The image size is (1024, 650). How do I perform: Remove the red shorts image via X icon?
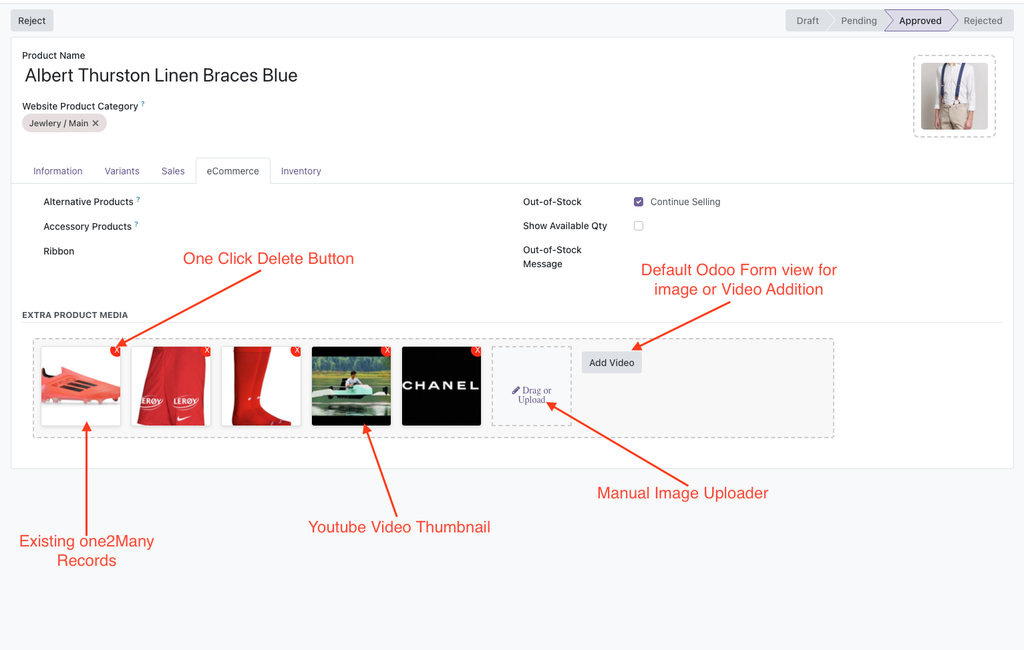pyautogui.click(x=207, y=351)
